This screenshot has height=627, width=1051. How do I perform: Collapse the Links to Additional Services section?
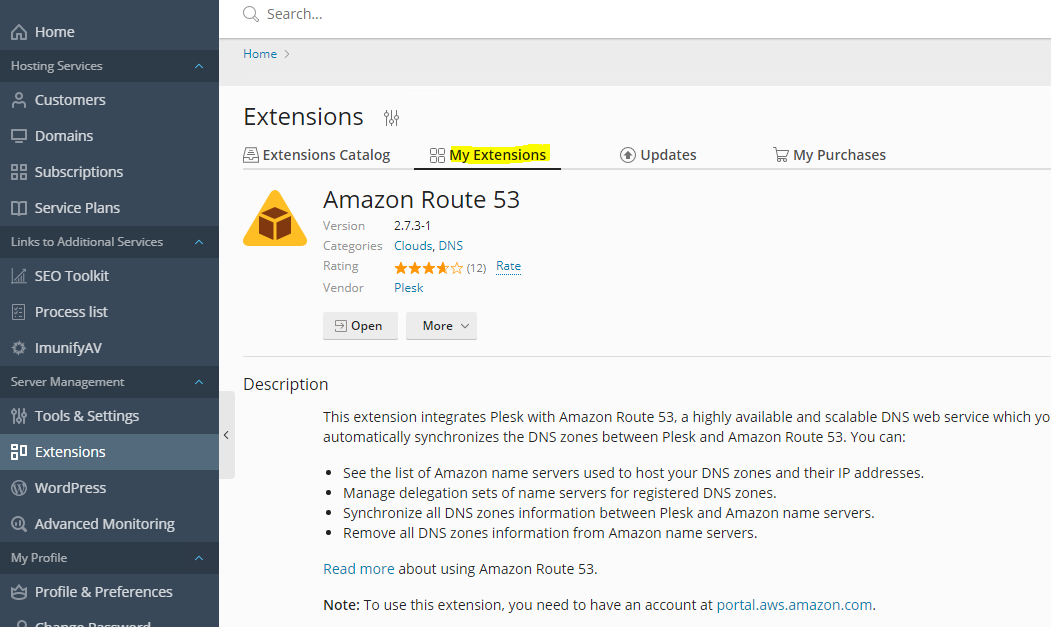(199, 242)
